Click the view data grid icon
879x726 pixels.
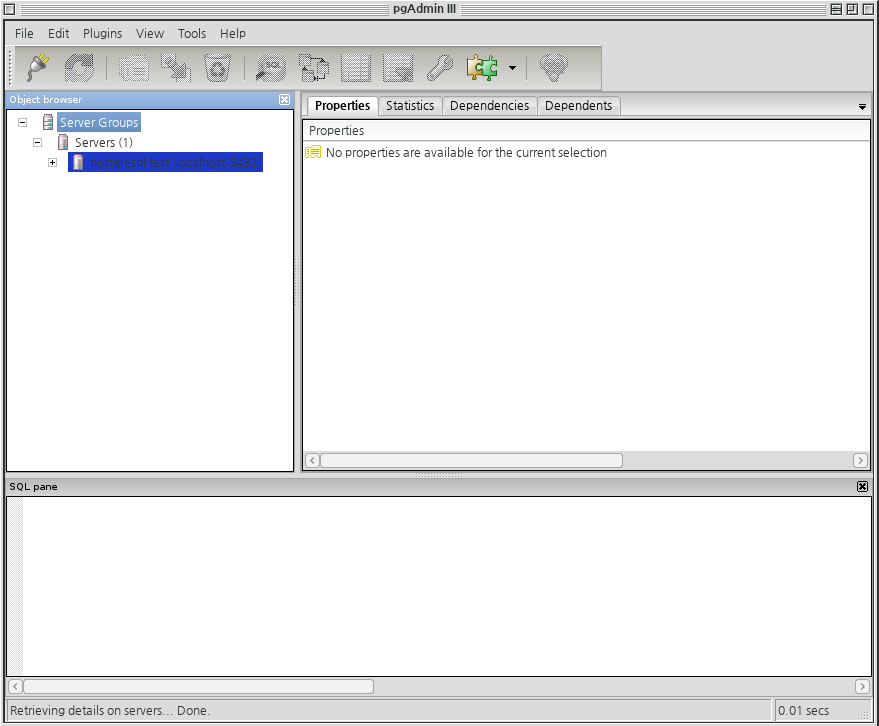click(x=356, y=68)
